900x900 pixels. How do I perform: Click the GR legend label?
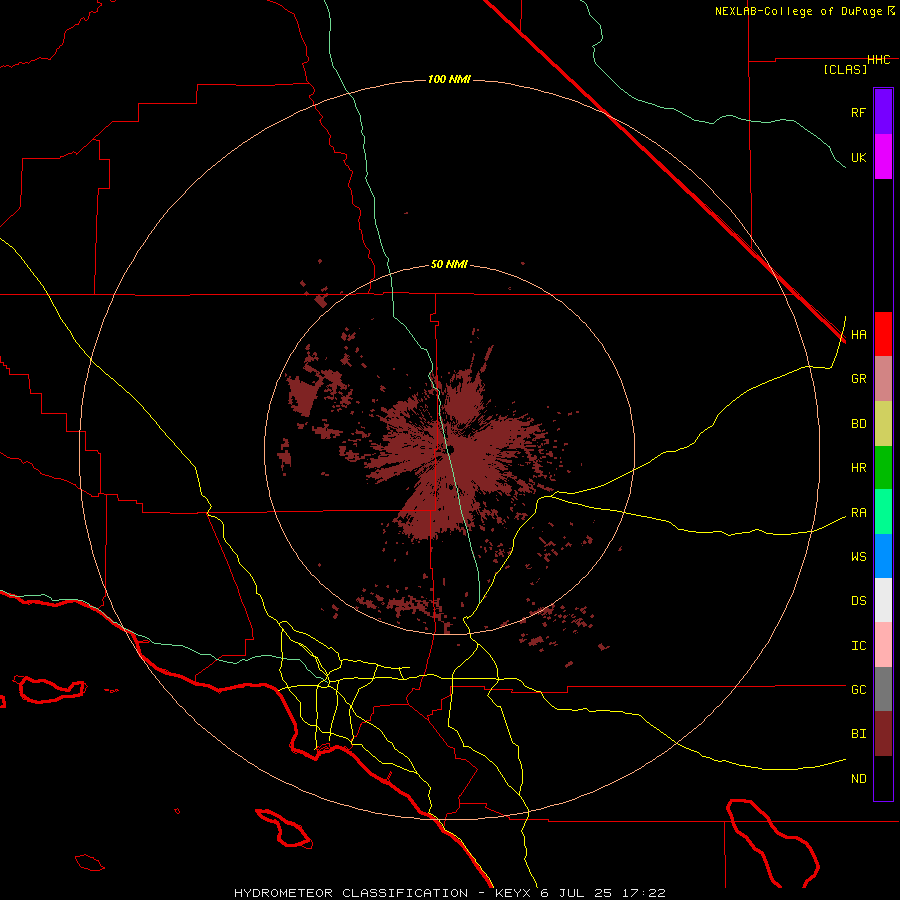coord(858,379)
